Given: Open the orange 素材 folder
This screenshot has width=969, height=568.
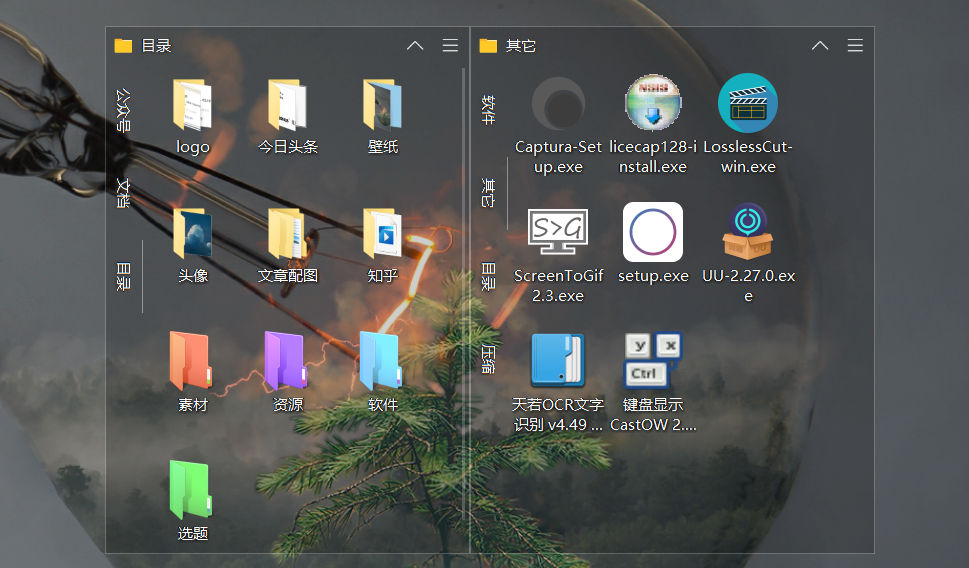Looking at the screenshot, I should pyautogui.click(x=192, y=362).
